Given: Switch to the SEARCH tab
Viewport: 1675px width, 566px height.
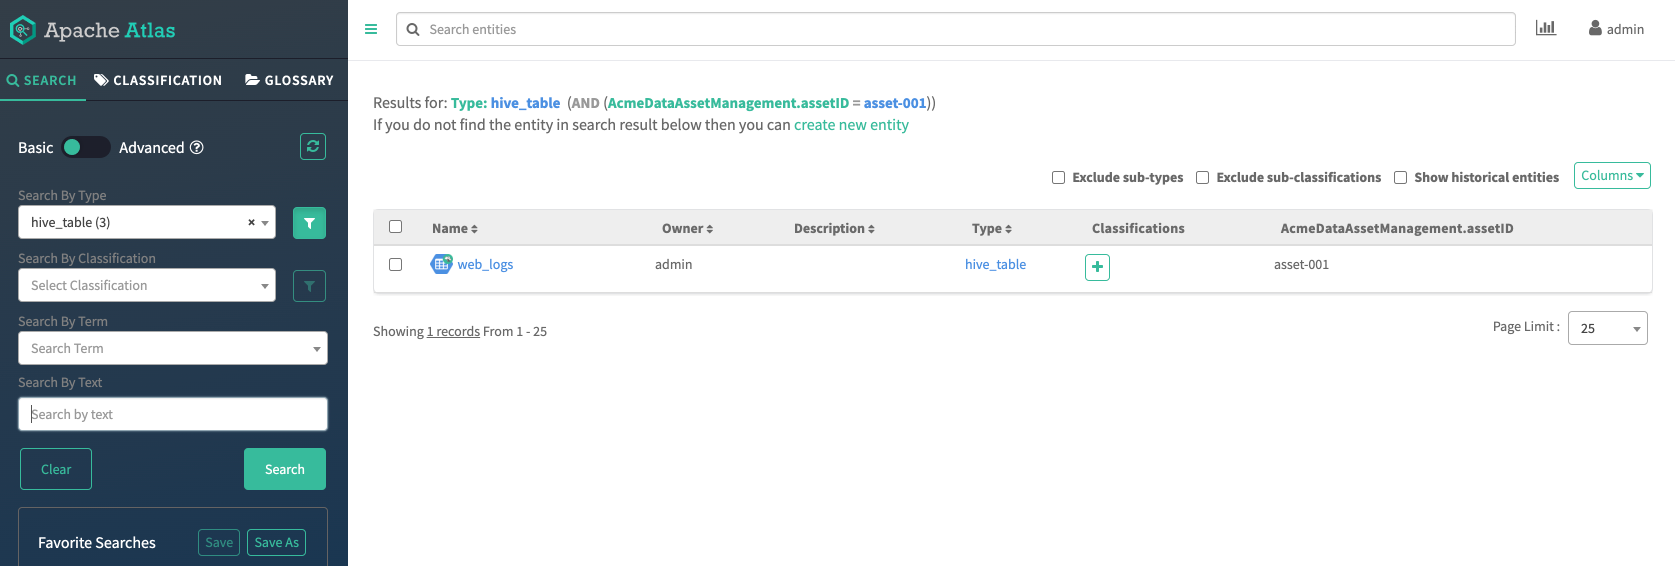Looking at the screenshot, I should tap(42, 80).
